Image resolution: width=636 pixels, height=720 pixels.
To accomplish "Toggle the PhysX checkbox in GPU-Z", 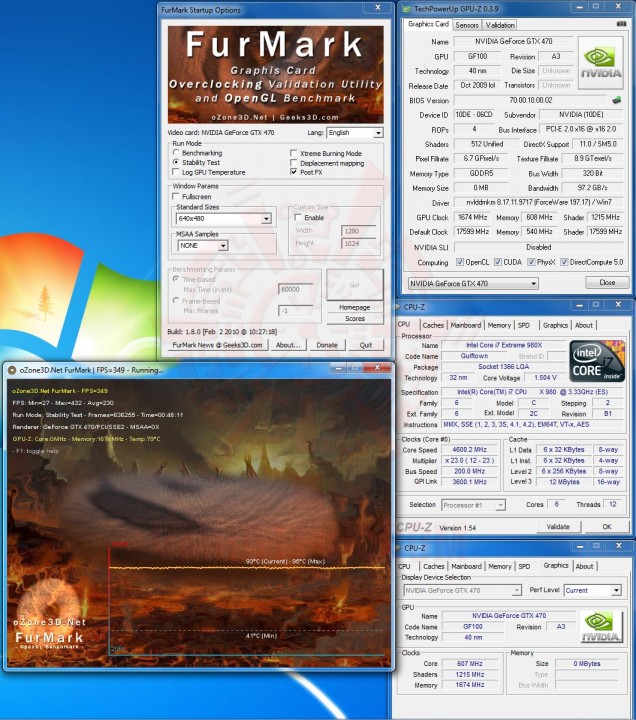I will (x=531, y=262).
